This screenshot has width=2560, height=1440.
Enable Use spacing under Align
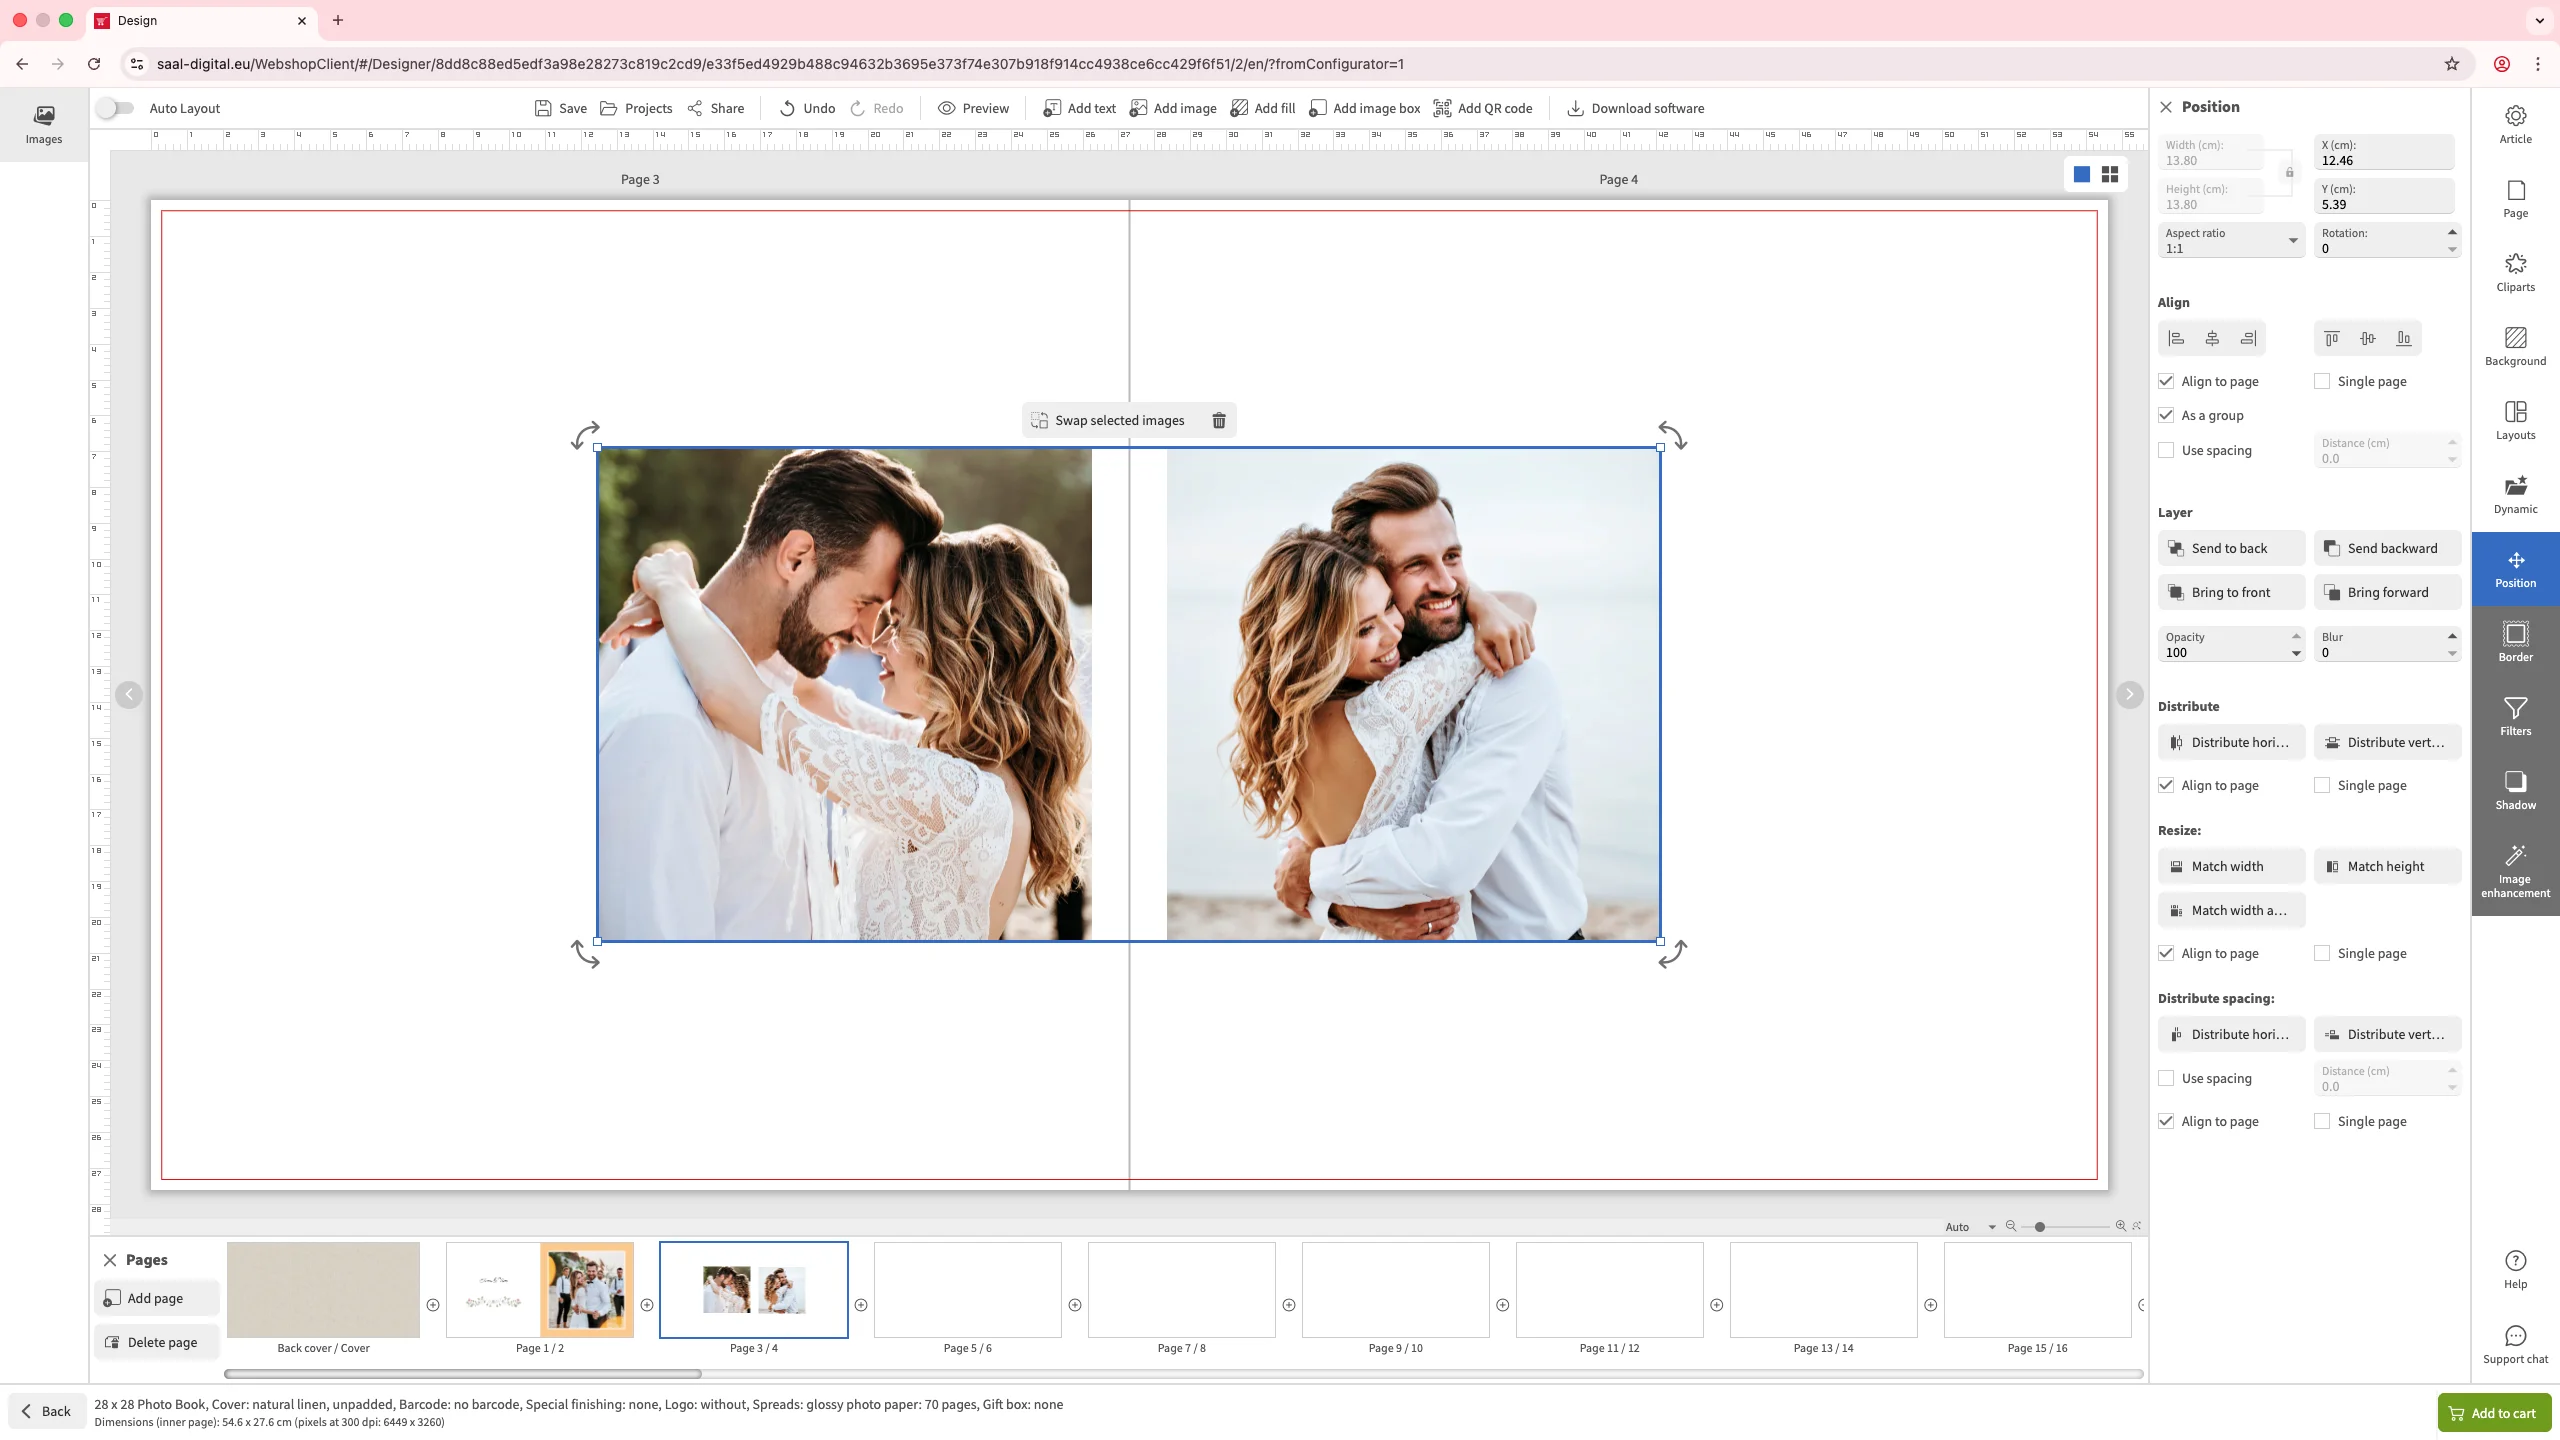tap(2166, 450)
